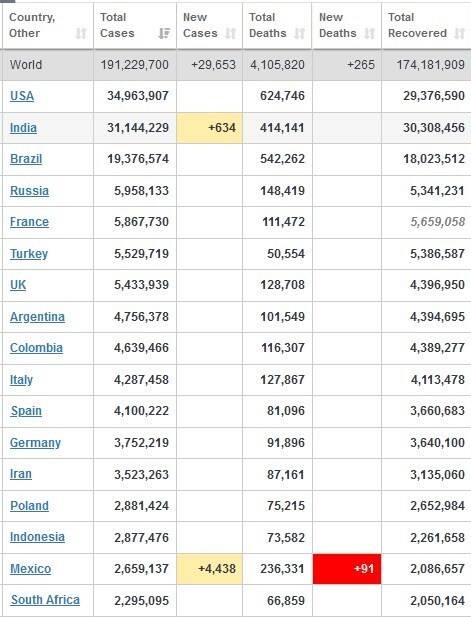Viewport: 471px width, 617px height.
Task: Sort by Country, Other column icon
Action: [81, 33]
